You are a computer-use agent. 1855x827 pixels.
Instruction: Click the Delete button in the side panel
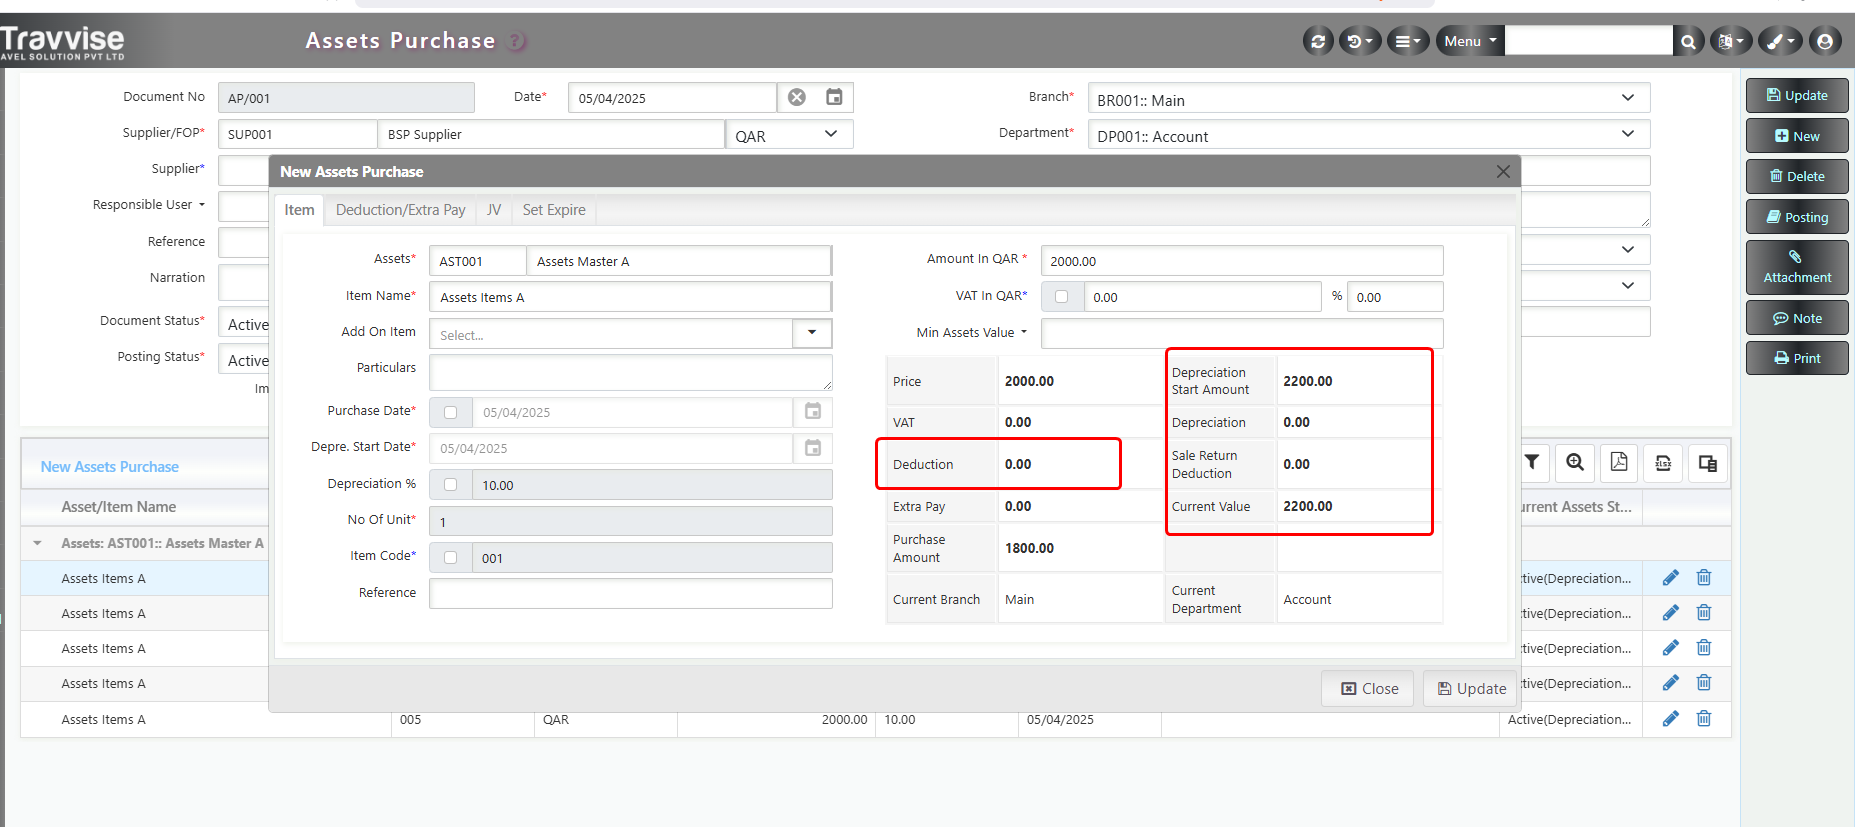click(1797, 176)
